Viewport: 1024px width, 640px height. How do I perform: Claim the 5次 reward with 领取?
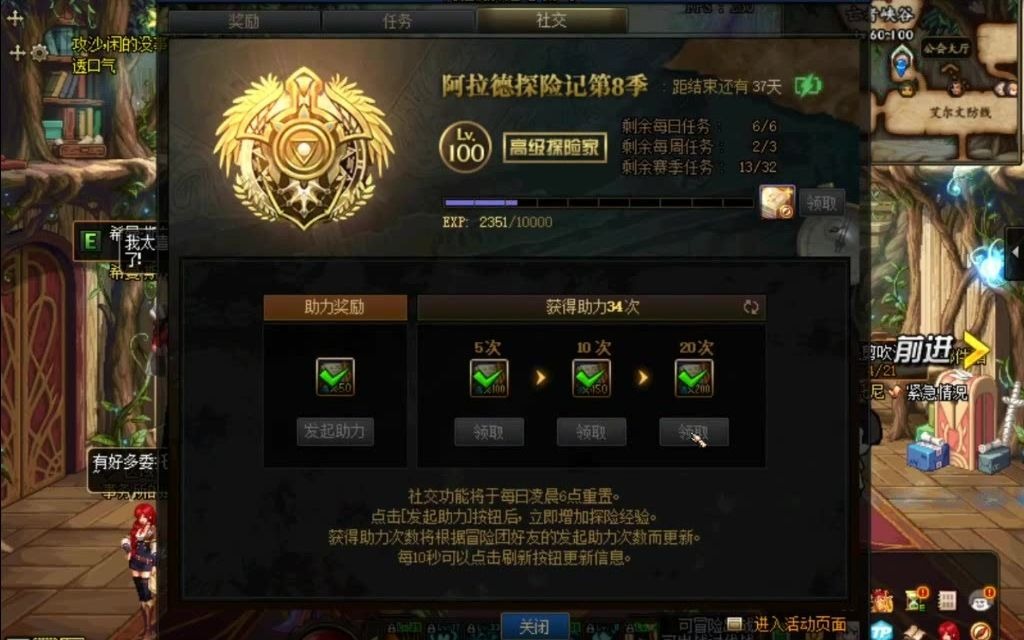click(x=489, y=432)
